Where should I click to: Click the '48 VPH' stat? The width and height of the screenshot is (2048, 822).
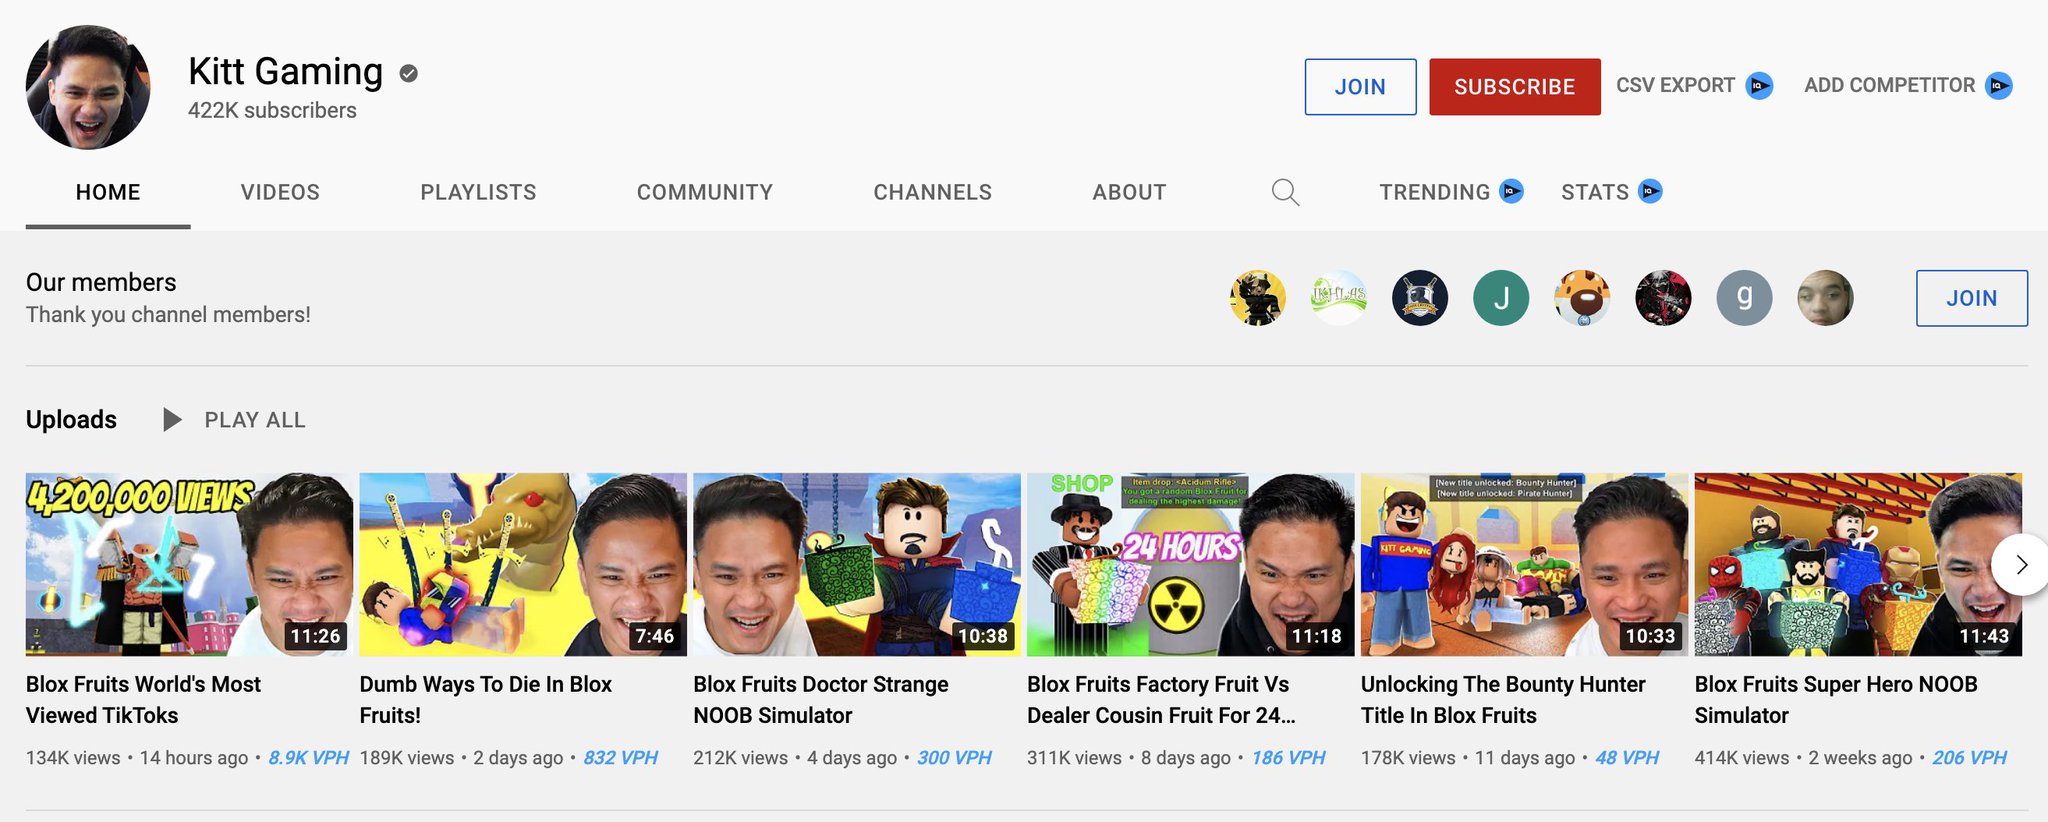[x=1627, y=758]
